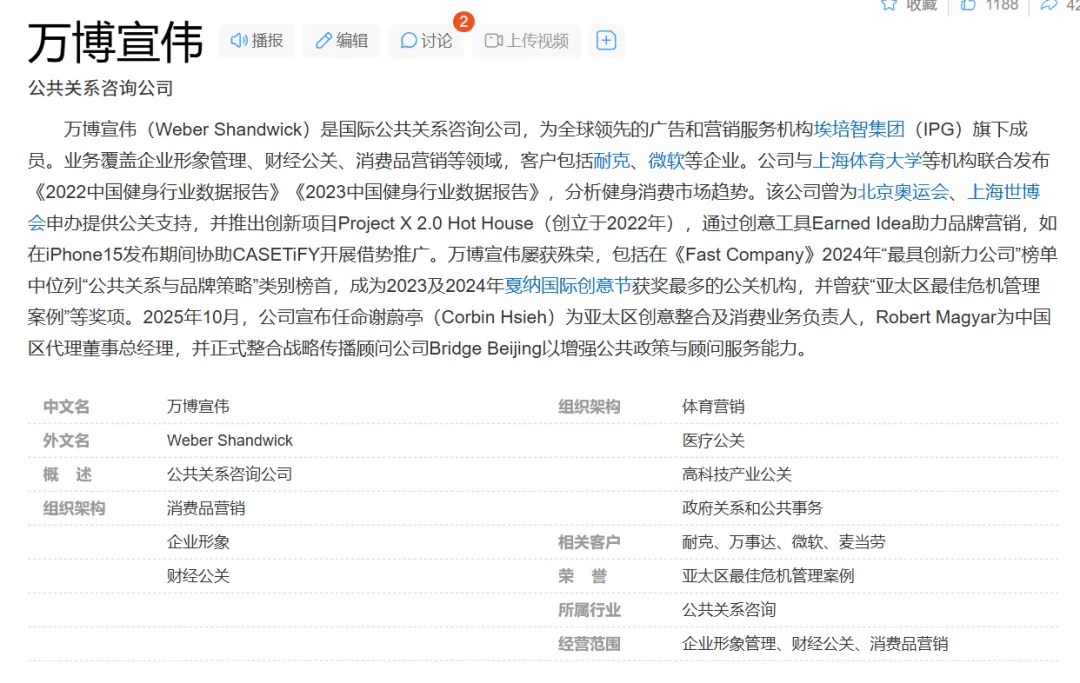Click the 上传视频 upload video button
1080x683 pixels.
[526, 41]
